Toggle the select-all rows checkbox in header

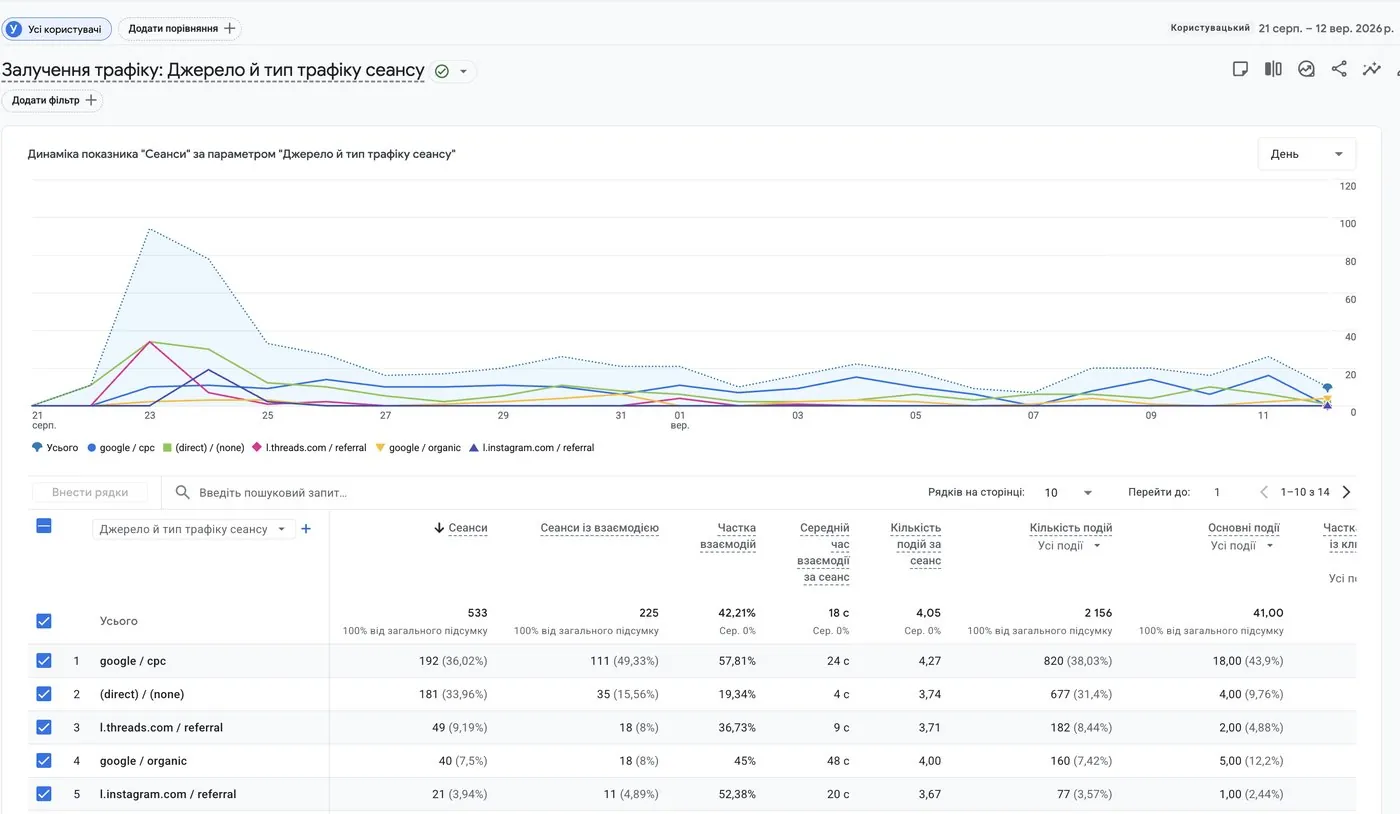(x=44, y=526)
